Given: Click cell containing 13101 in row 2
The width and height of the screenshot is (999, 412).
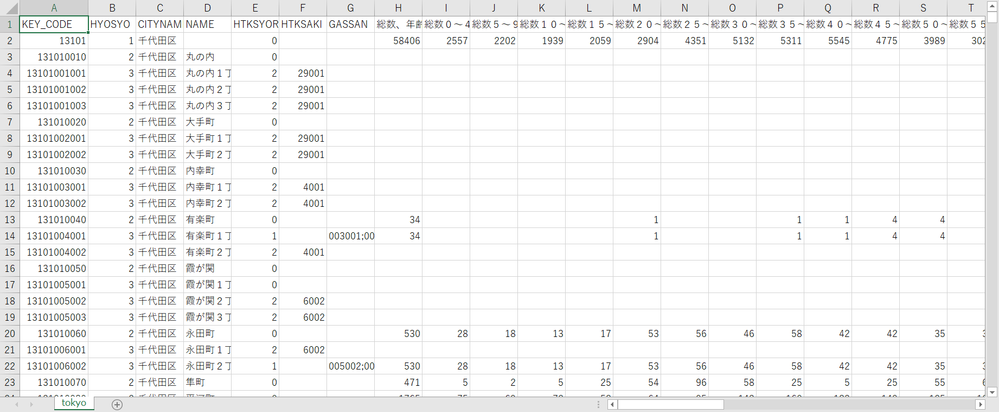Looking at the screenshot, I should tap(54, 40).
